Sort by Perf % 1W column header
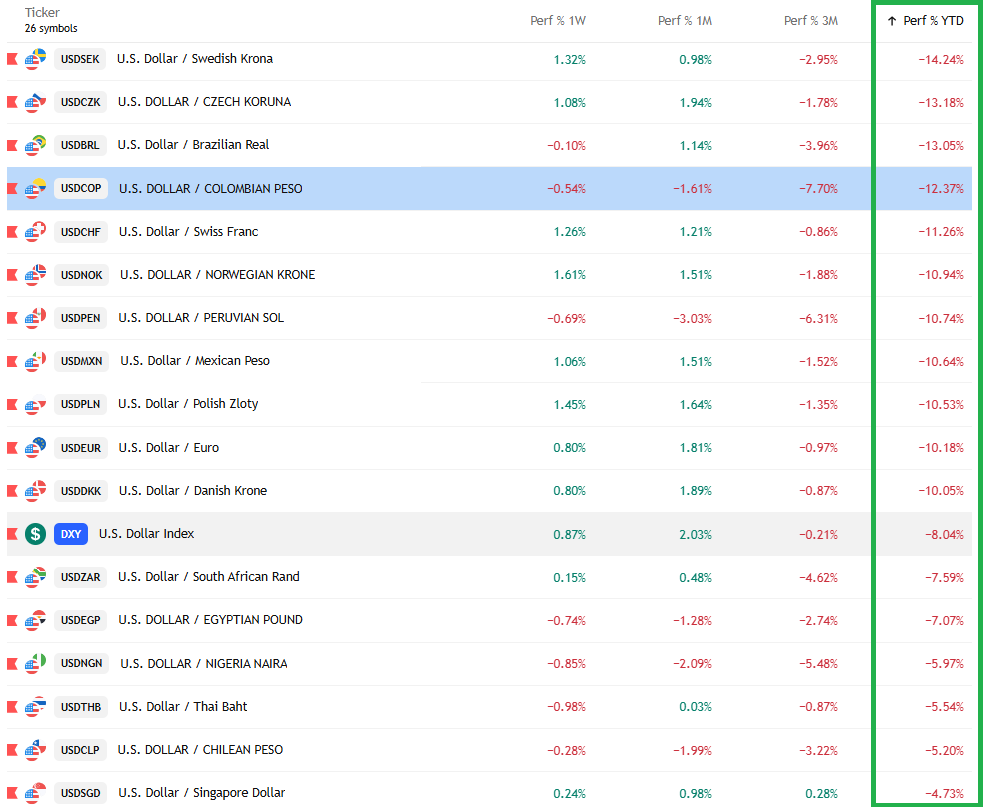The width and height of the screenshot is (983, 807). [x=558, y=21]
